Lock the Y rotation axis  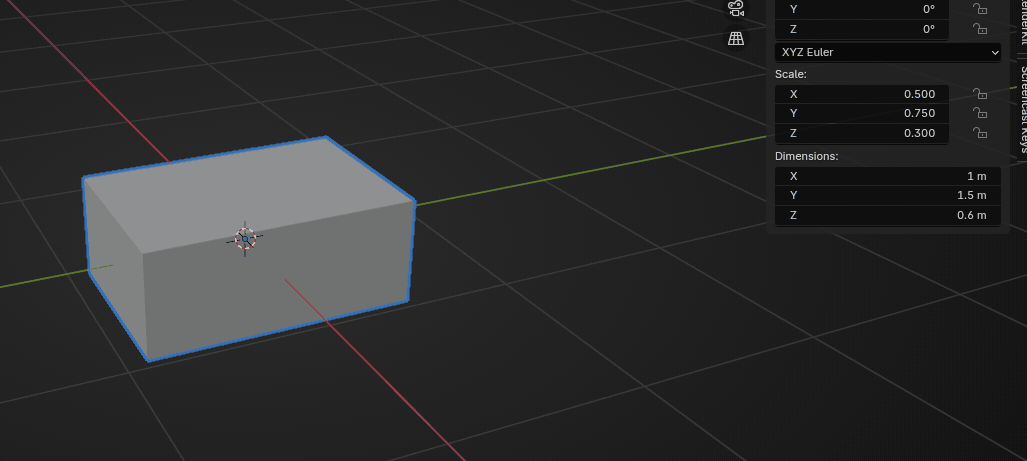click(980, 9)
